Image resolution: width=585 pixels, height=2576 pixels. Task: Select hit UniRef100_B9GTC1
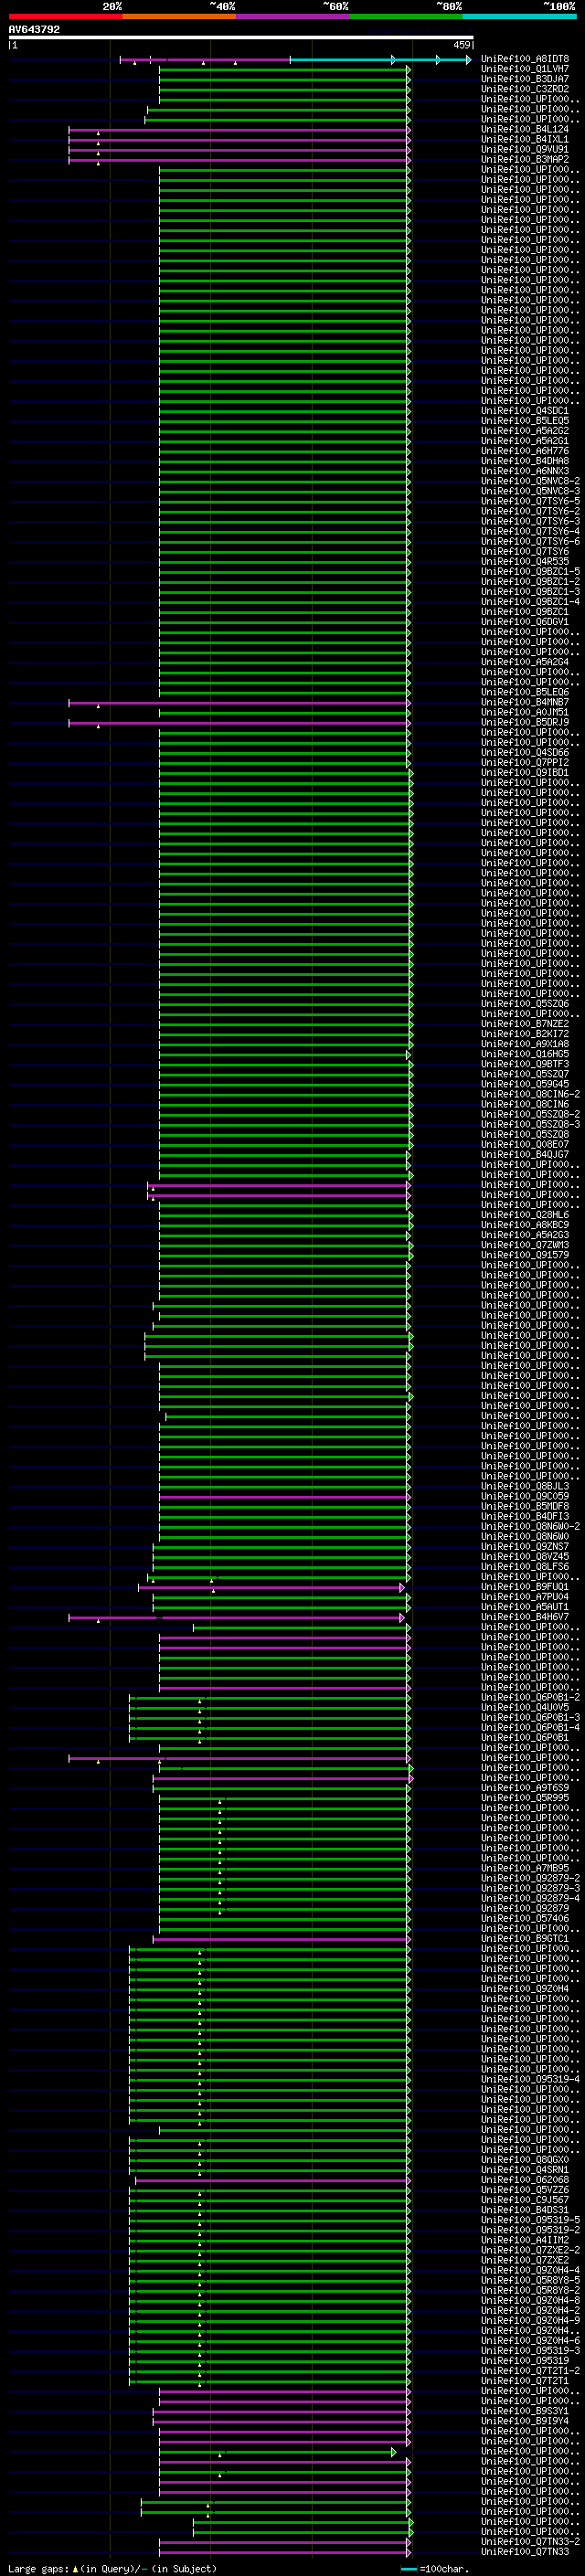525,1939
